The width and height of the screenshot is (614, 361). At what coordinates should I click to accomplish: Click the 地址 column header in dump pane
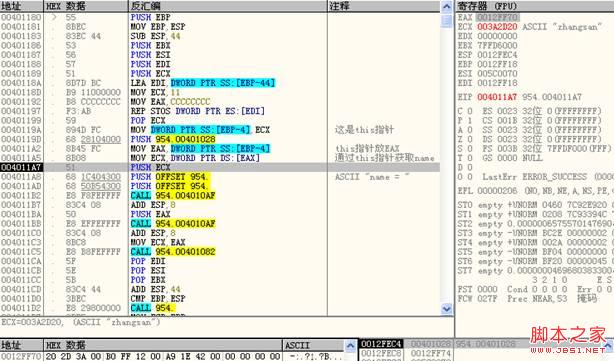tap(22, 345)
